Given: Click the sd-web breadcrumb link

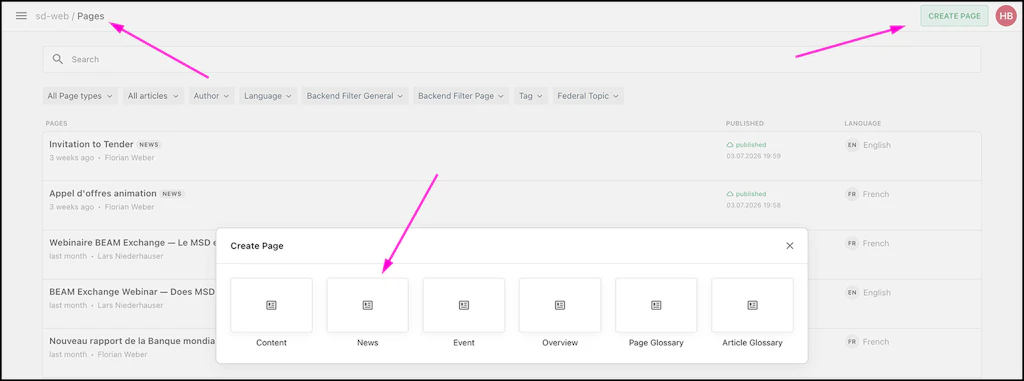Looking at the screenshot, I should click(x=52, y=16).
